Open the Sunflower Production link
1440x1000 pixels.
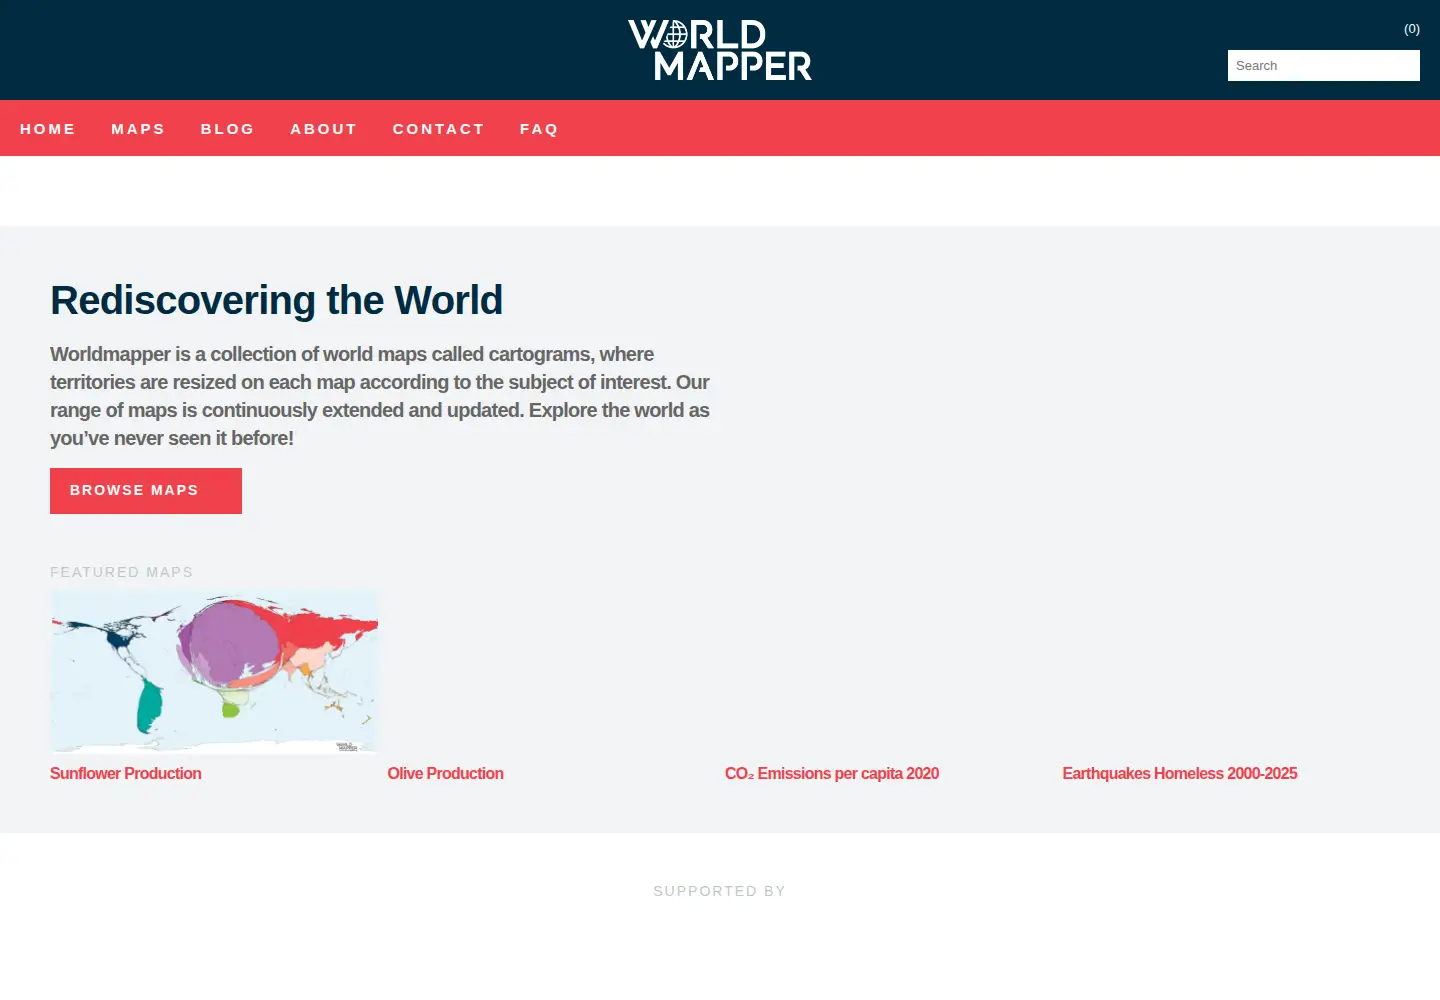[x=126, y=773]
